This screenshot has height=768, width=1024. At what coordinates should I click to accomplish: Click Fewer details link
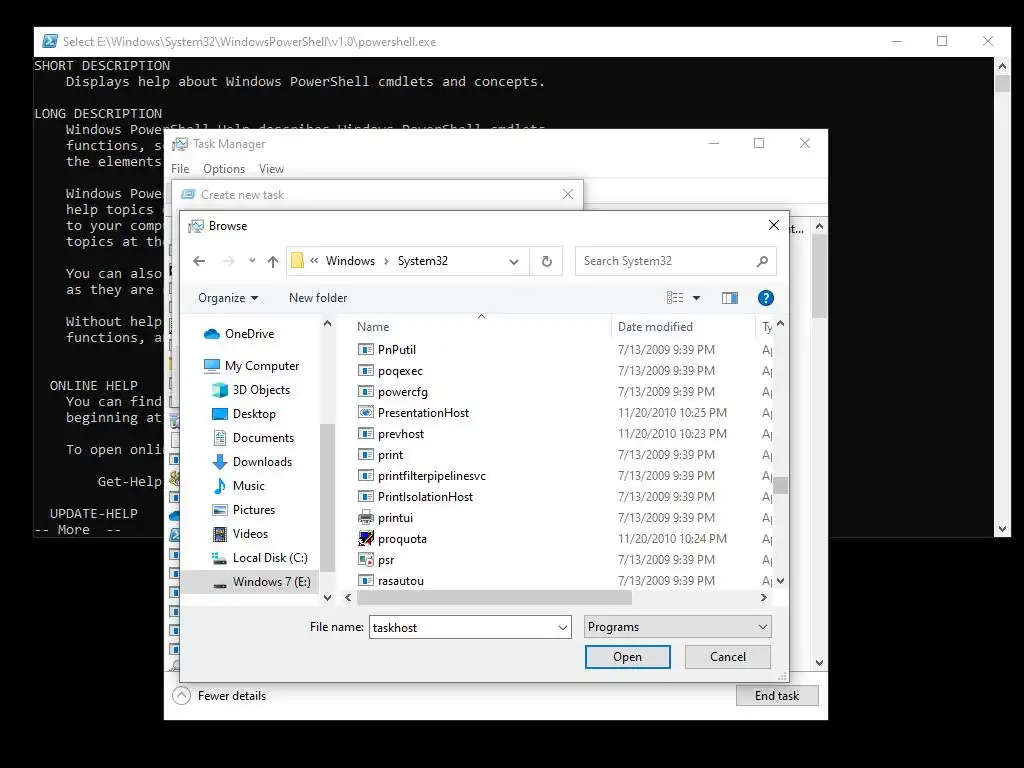[x=232, y=696]
